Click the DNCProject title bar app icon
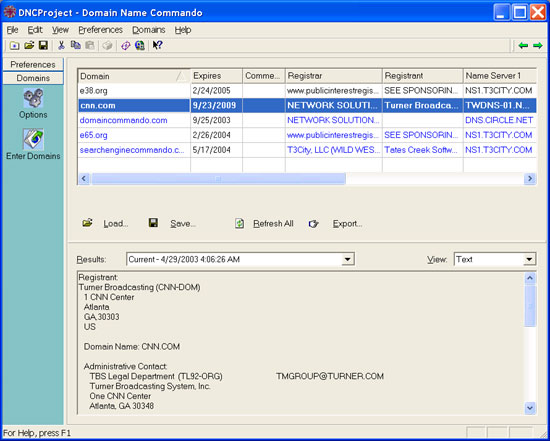 coord(10,12)
